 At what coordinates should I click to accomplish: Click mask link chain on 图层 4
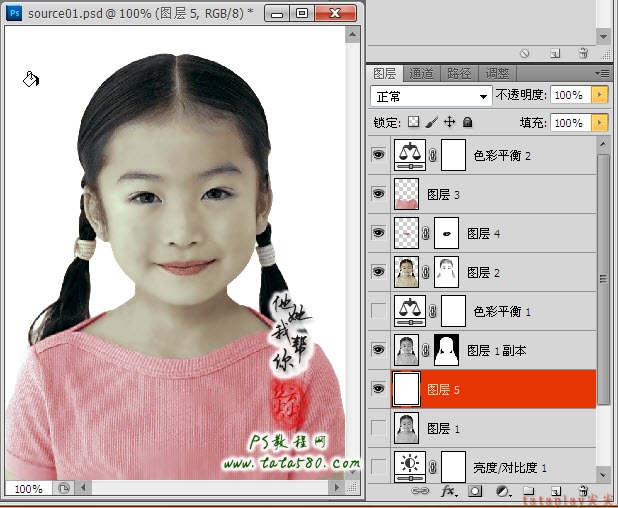coord(426,233)
